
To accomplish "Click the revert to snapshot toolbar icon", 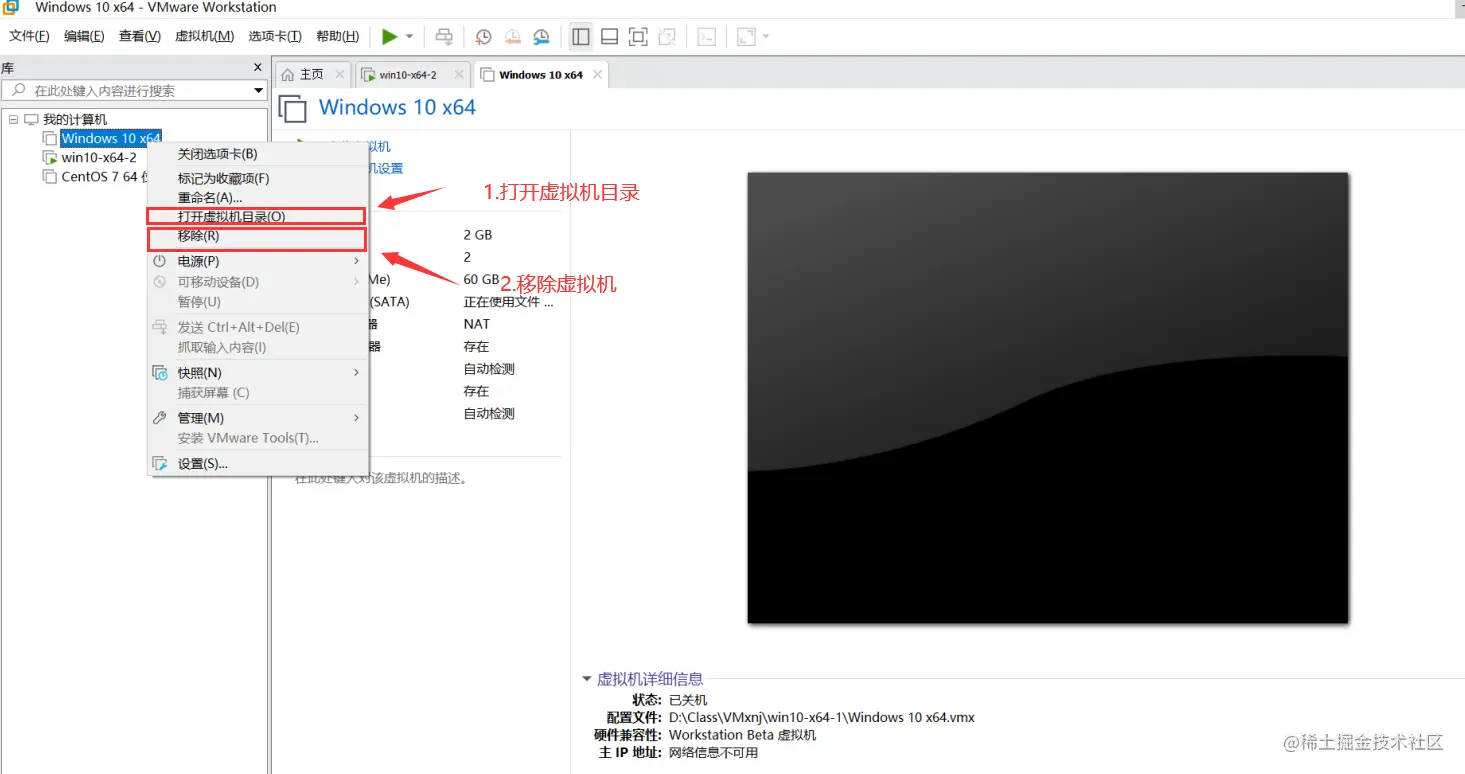I will (x=512, y=37).
